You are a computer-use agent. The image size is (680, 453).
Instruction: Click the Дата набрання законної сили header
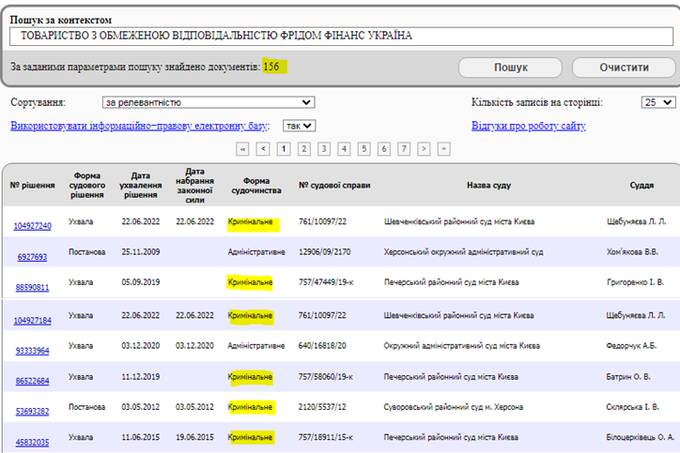click(x=195, y=186)
